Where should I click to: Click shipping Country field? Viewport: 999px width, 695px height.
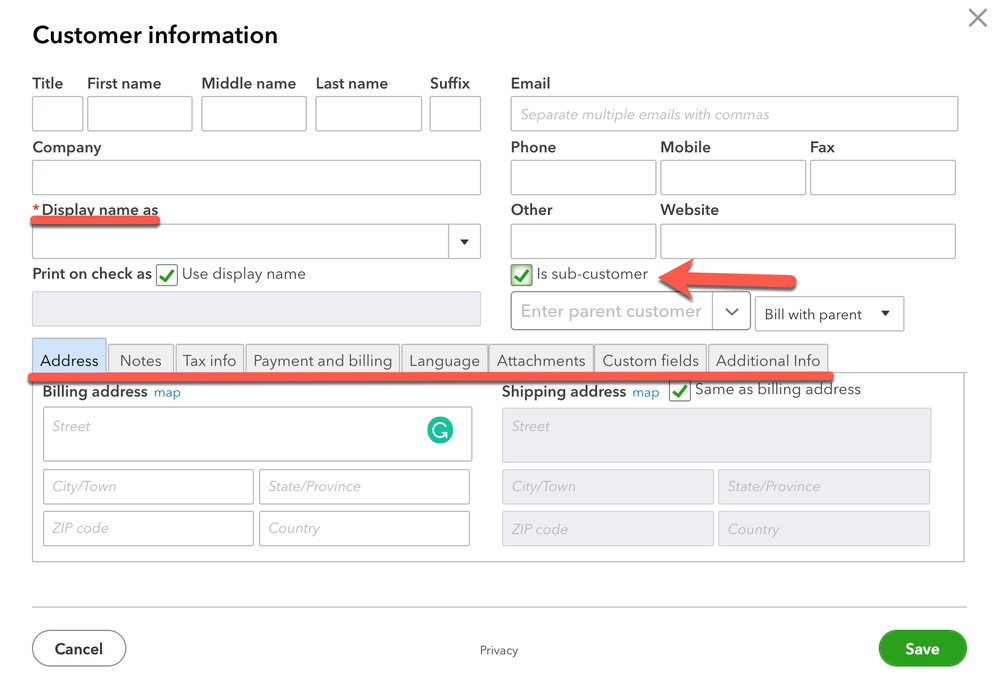coord(824,528)
